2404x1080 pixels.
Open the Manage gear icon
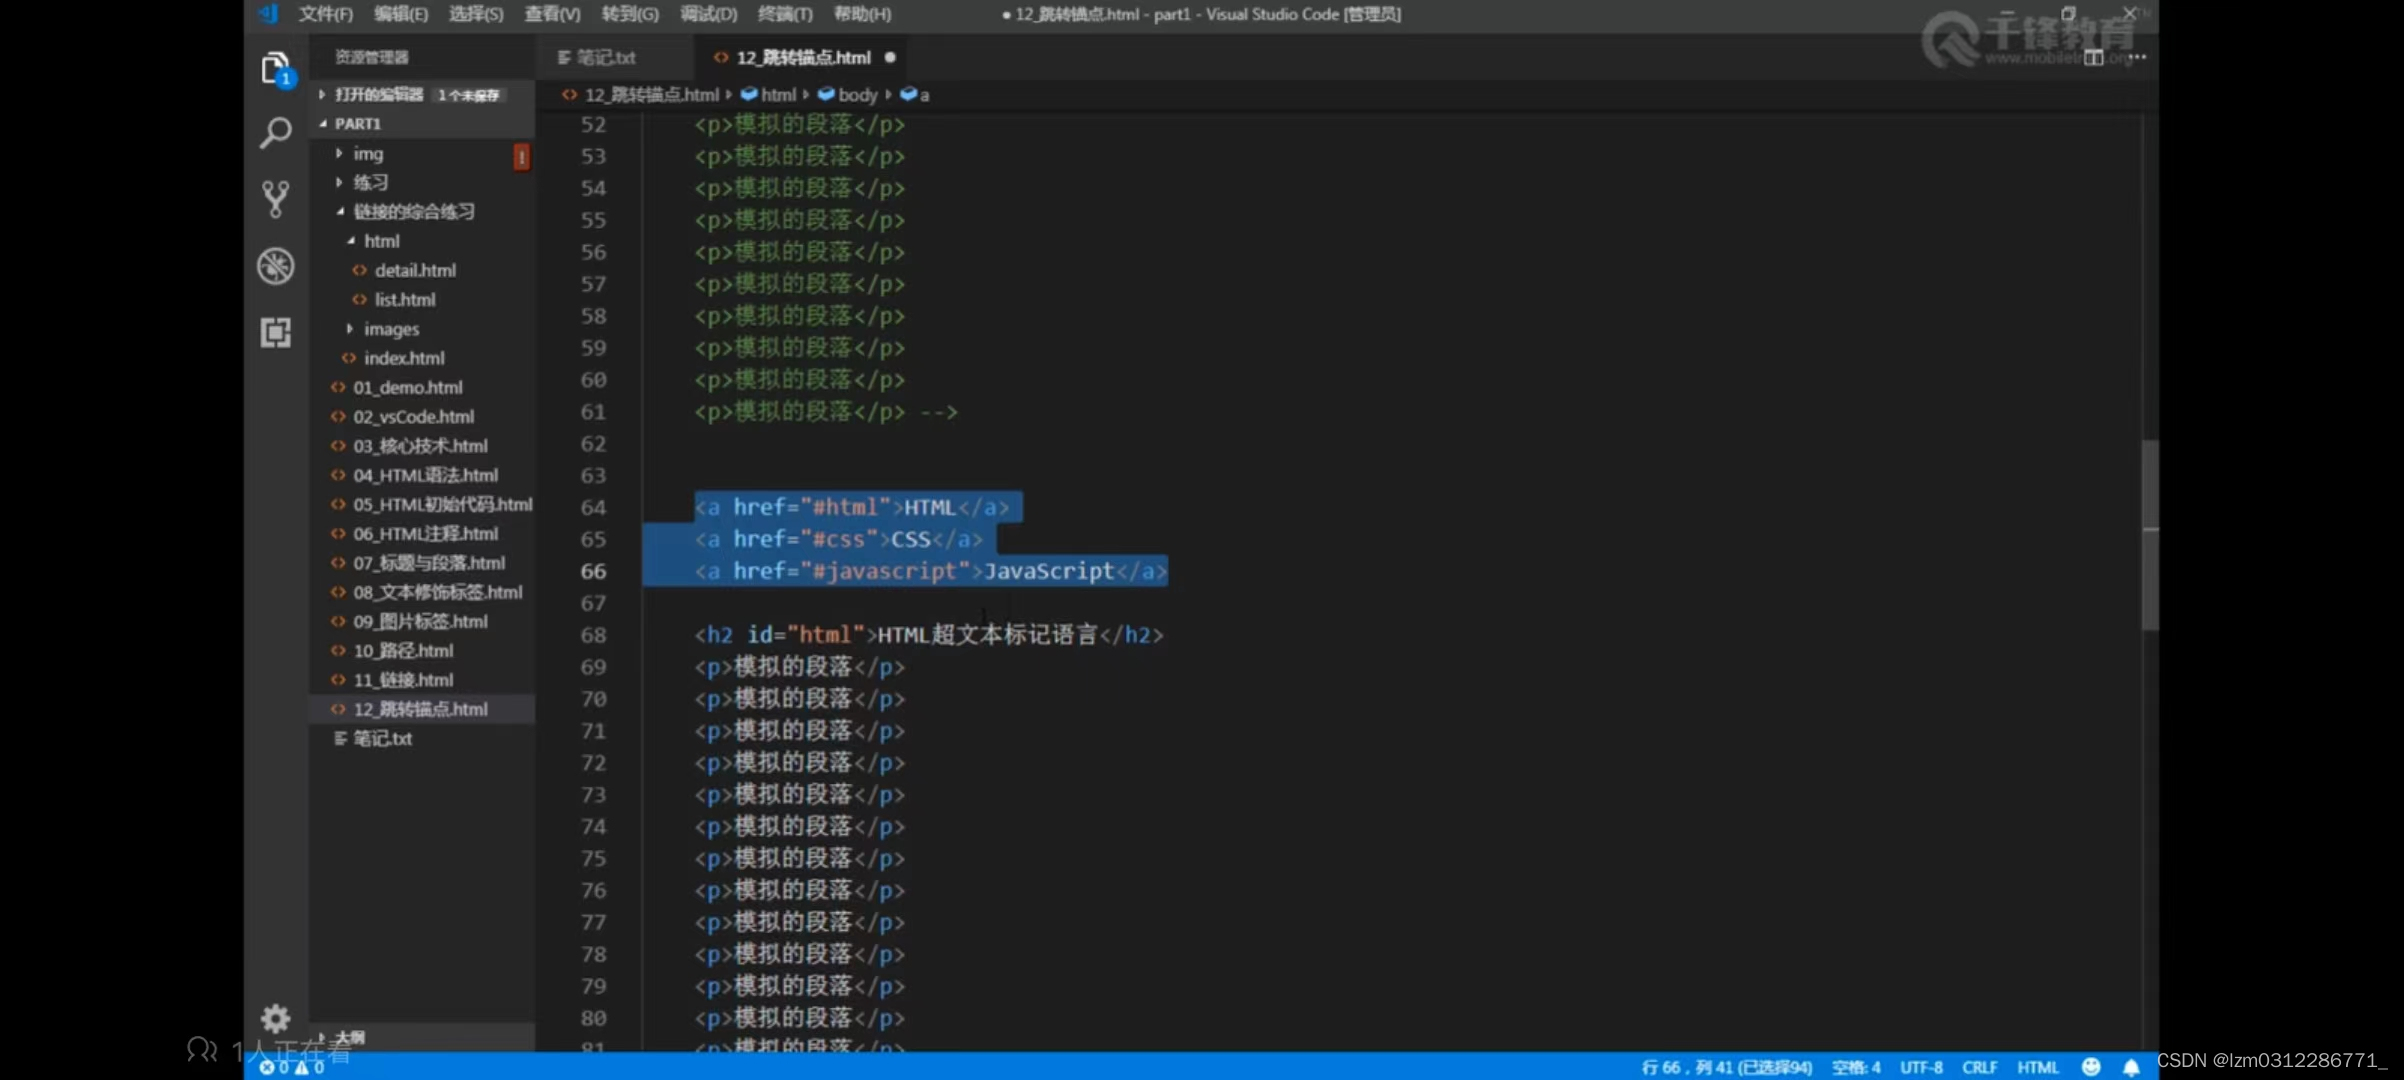(x=275, y=1018)
